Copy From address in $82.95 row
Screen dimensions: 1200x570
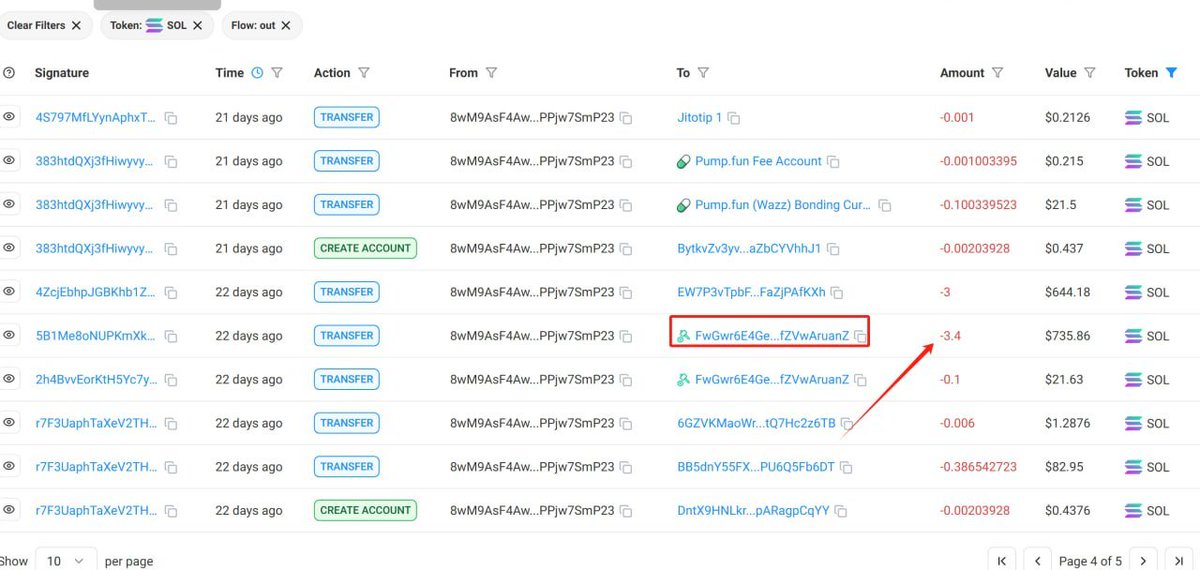[626, 467]
